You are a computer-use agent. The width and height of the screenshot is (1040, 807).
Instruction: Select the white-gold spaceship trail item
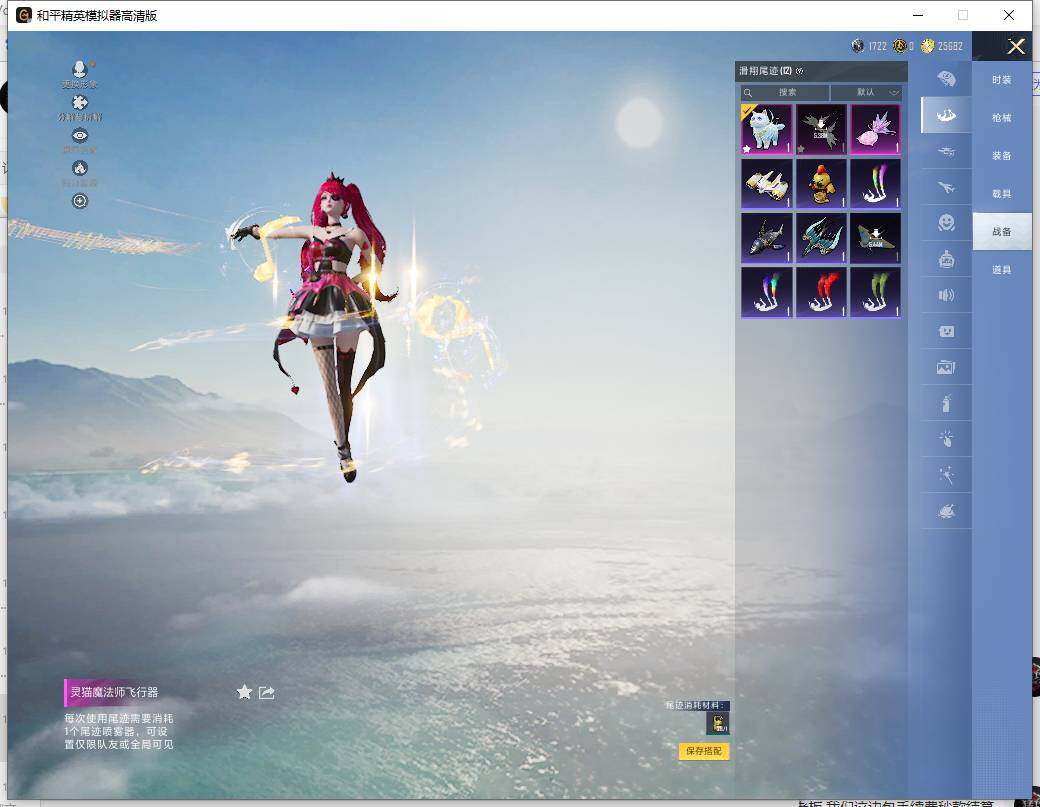click(x=767, y=183)
